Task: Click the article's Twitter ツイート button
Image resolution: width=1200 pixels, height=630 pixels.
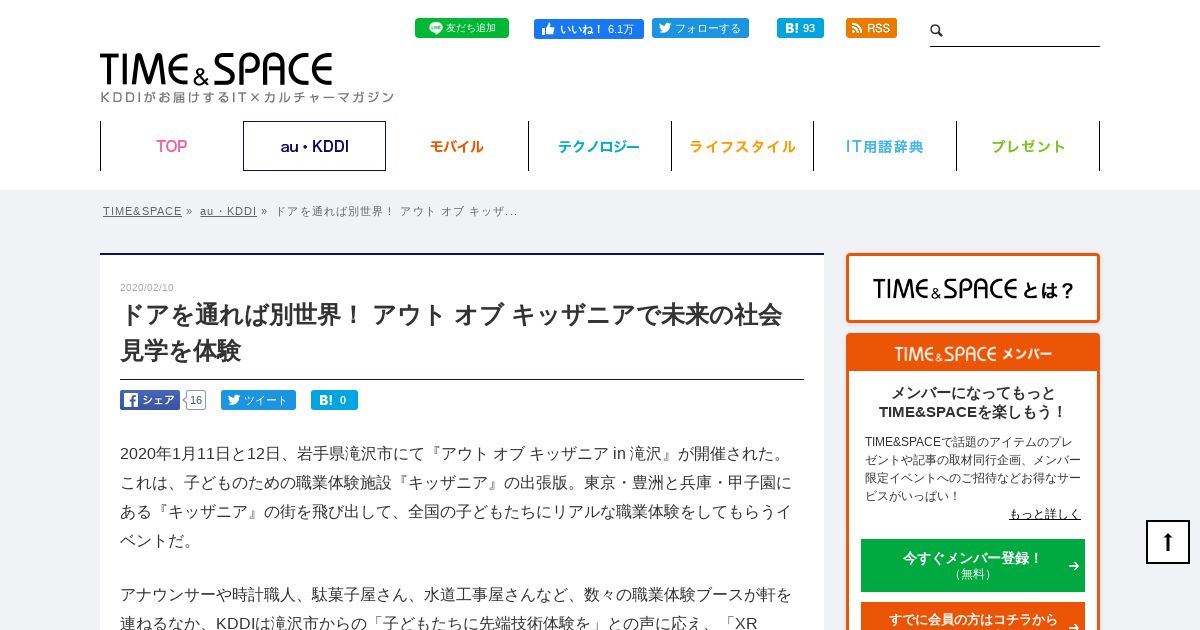Action: 258,400
